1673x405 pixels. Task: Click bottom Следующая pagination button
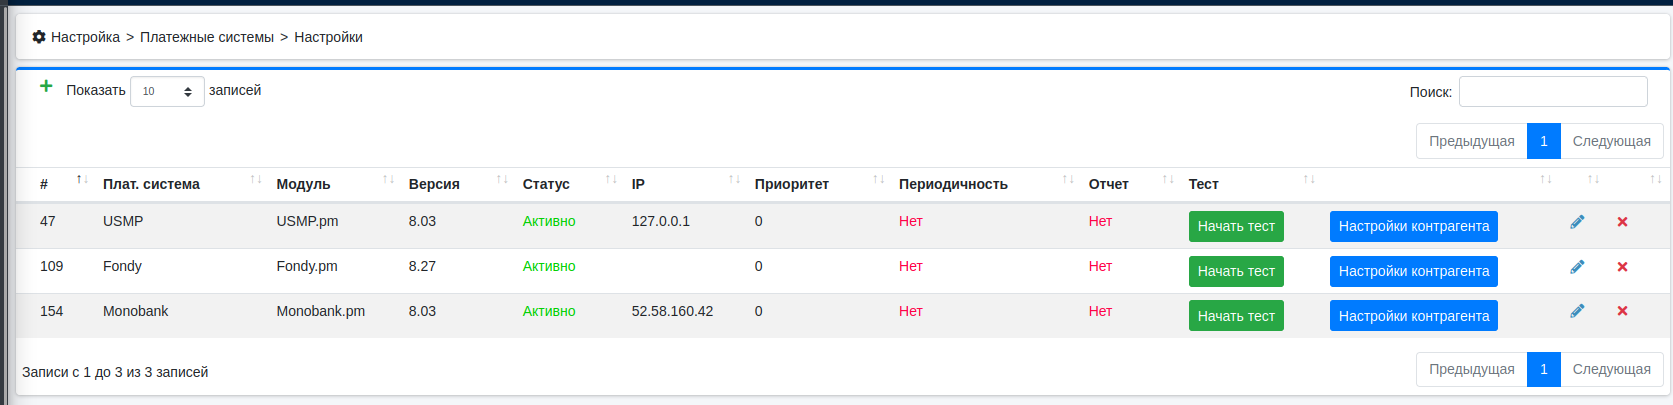pos(1611,369)
